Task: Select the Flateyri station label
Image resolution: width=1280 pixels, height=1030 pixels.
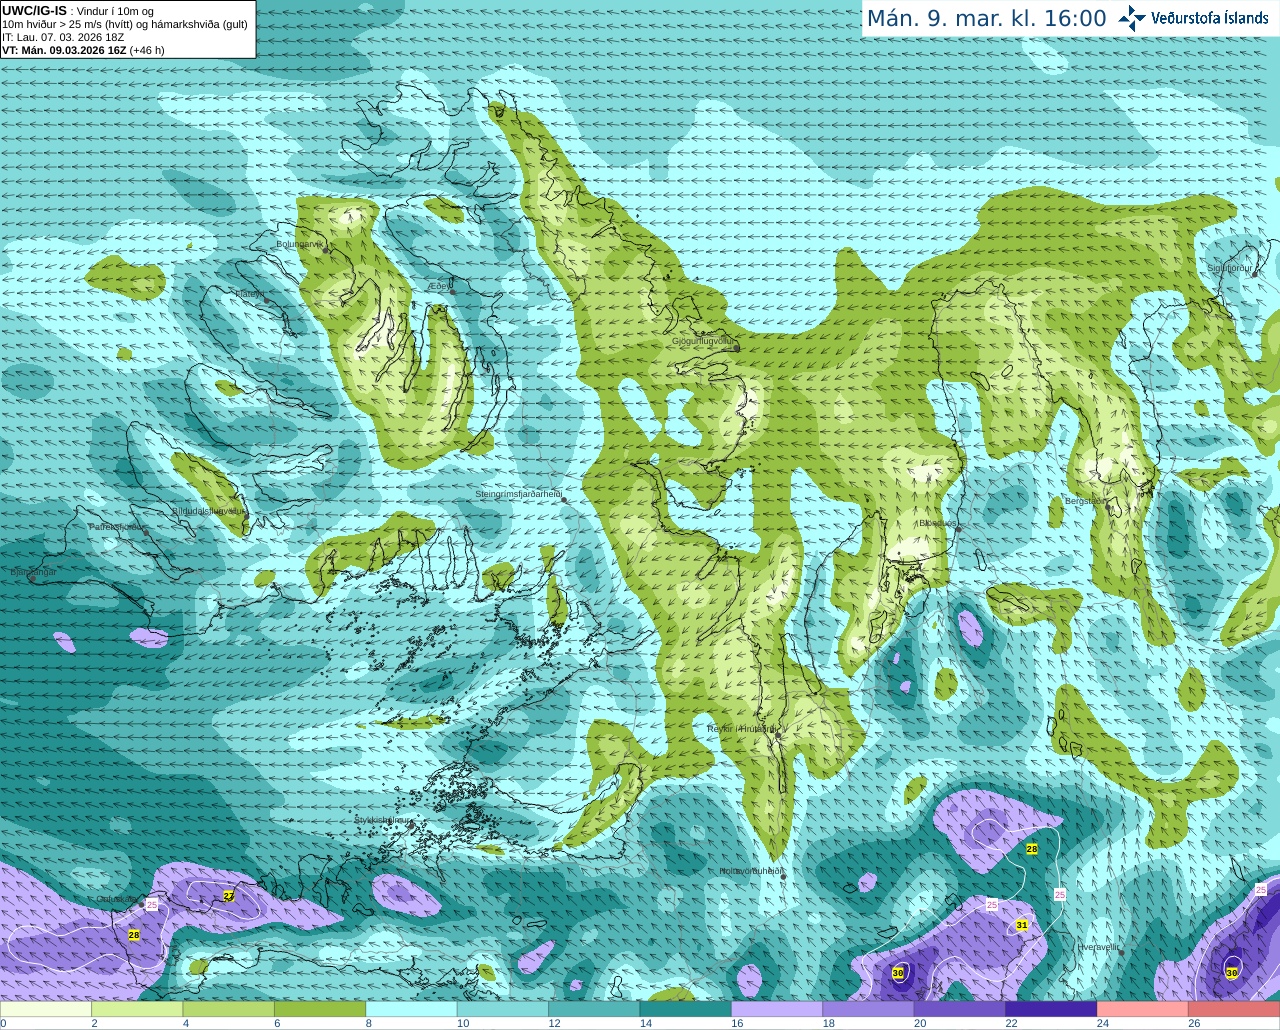Action: click(250, 294)
